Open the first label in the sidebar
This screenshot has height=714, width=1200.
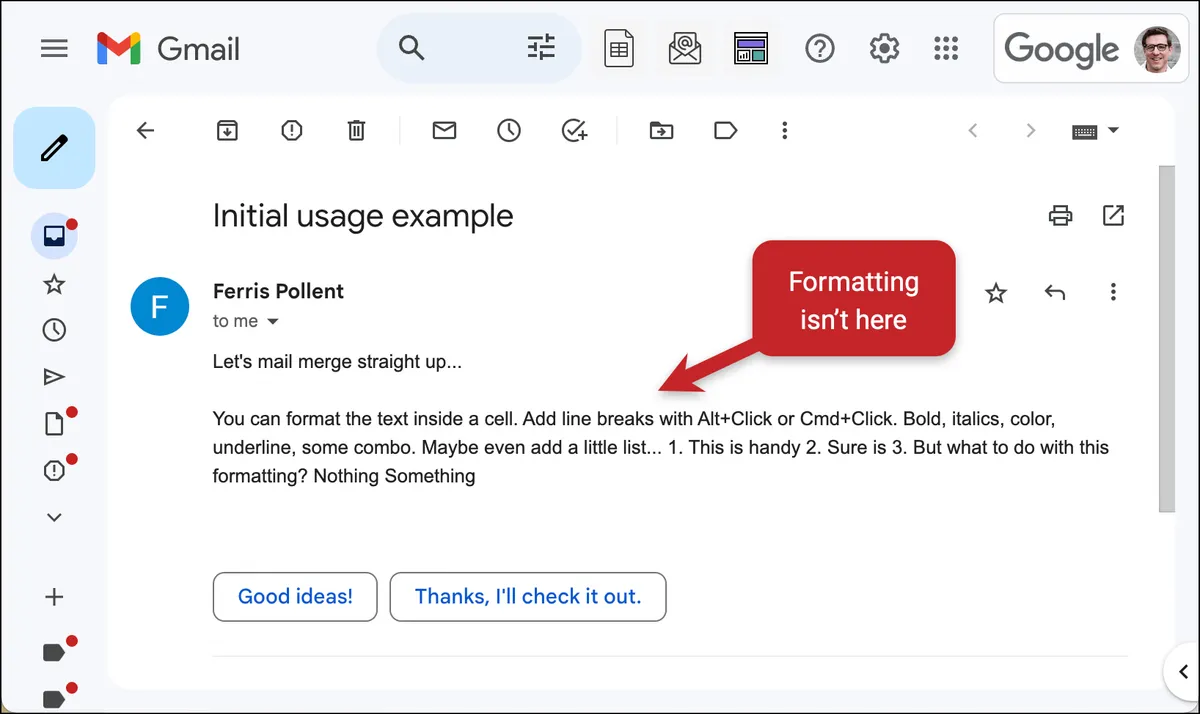(54, 652)
